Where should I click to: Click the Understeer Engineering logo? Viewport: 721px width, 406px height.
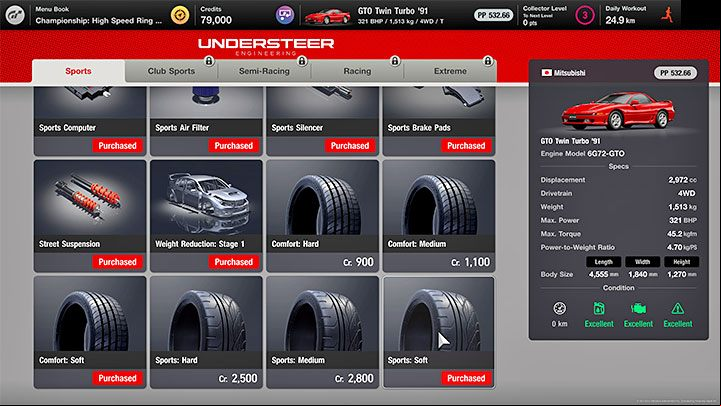[x=266, y=47]
